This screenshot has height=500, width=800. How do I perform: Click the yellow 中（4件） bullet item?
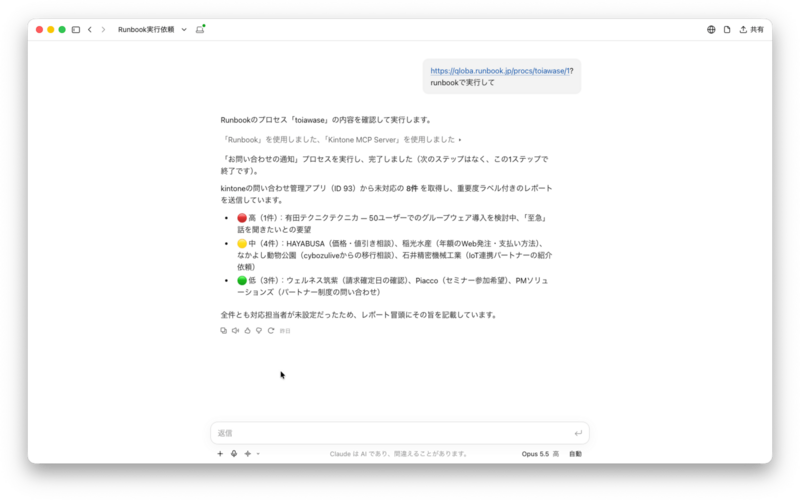click(394, 255)
